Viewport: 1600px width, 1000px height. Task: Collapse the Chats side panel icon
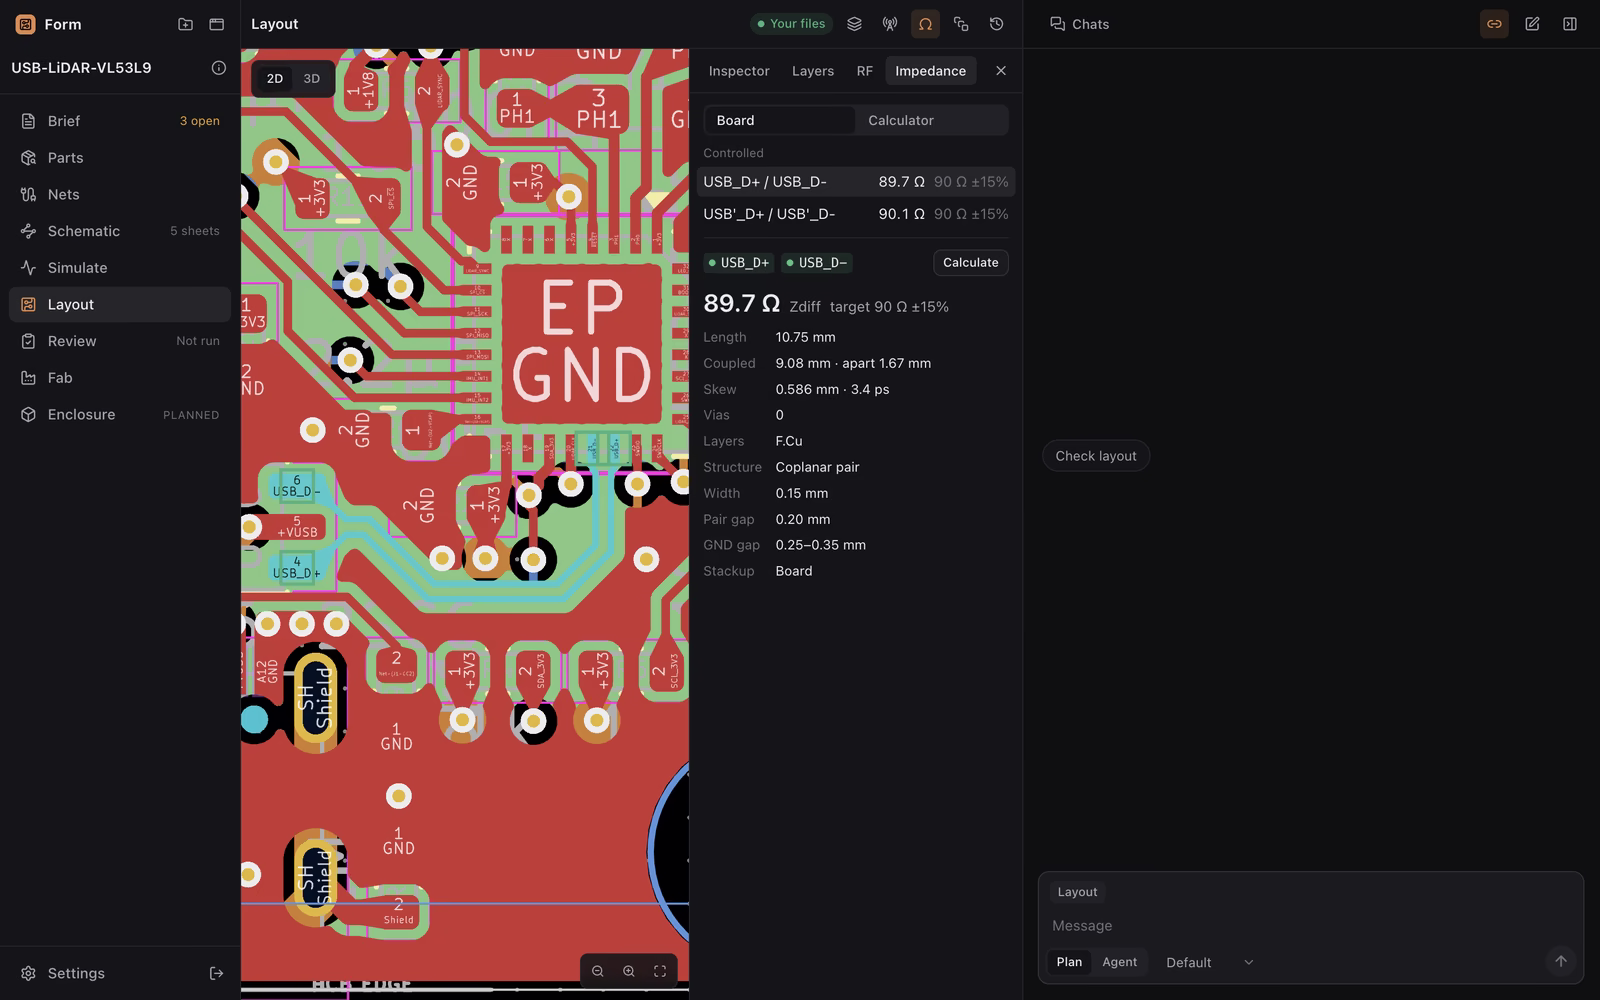[1570, 24]
